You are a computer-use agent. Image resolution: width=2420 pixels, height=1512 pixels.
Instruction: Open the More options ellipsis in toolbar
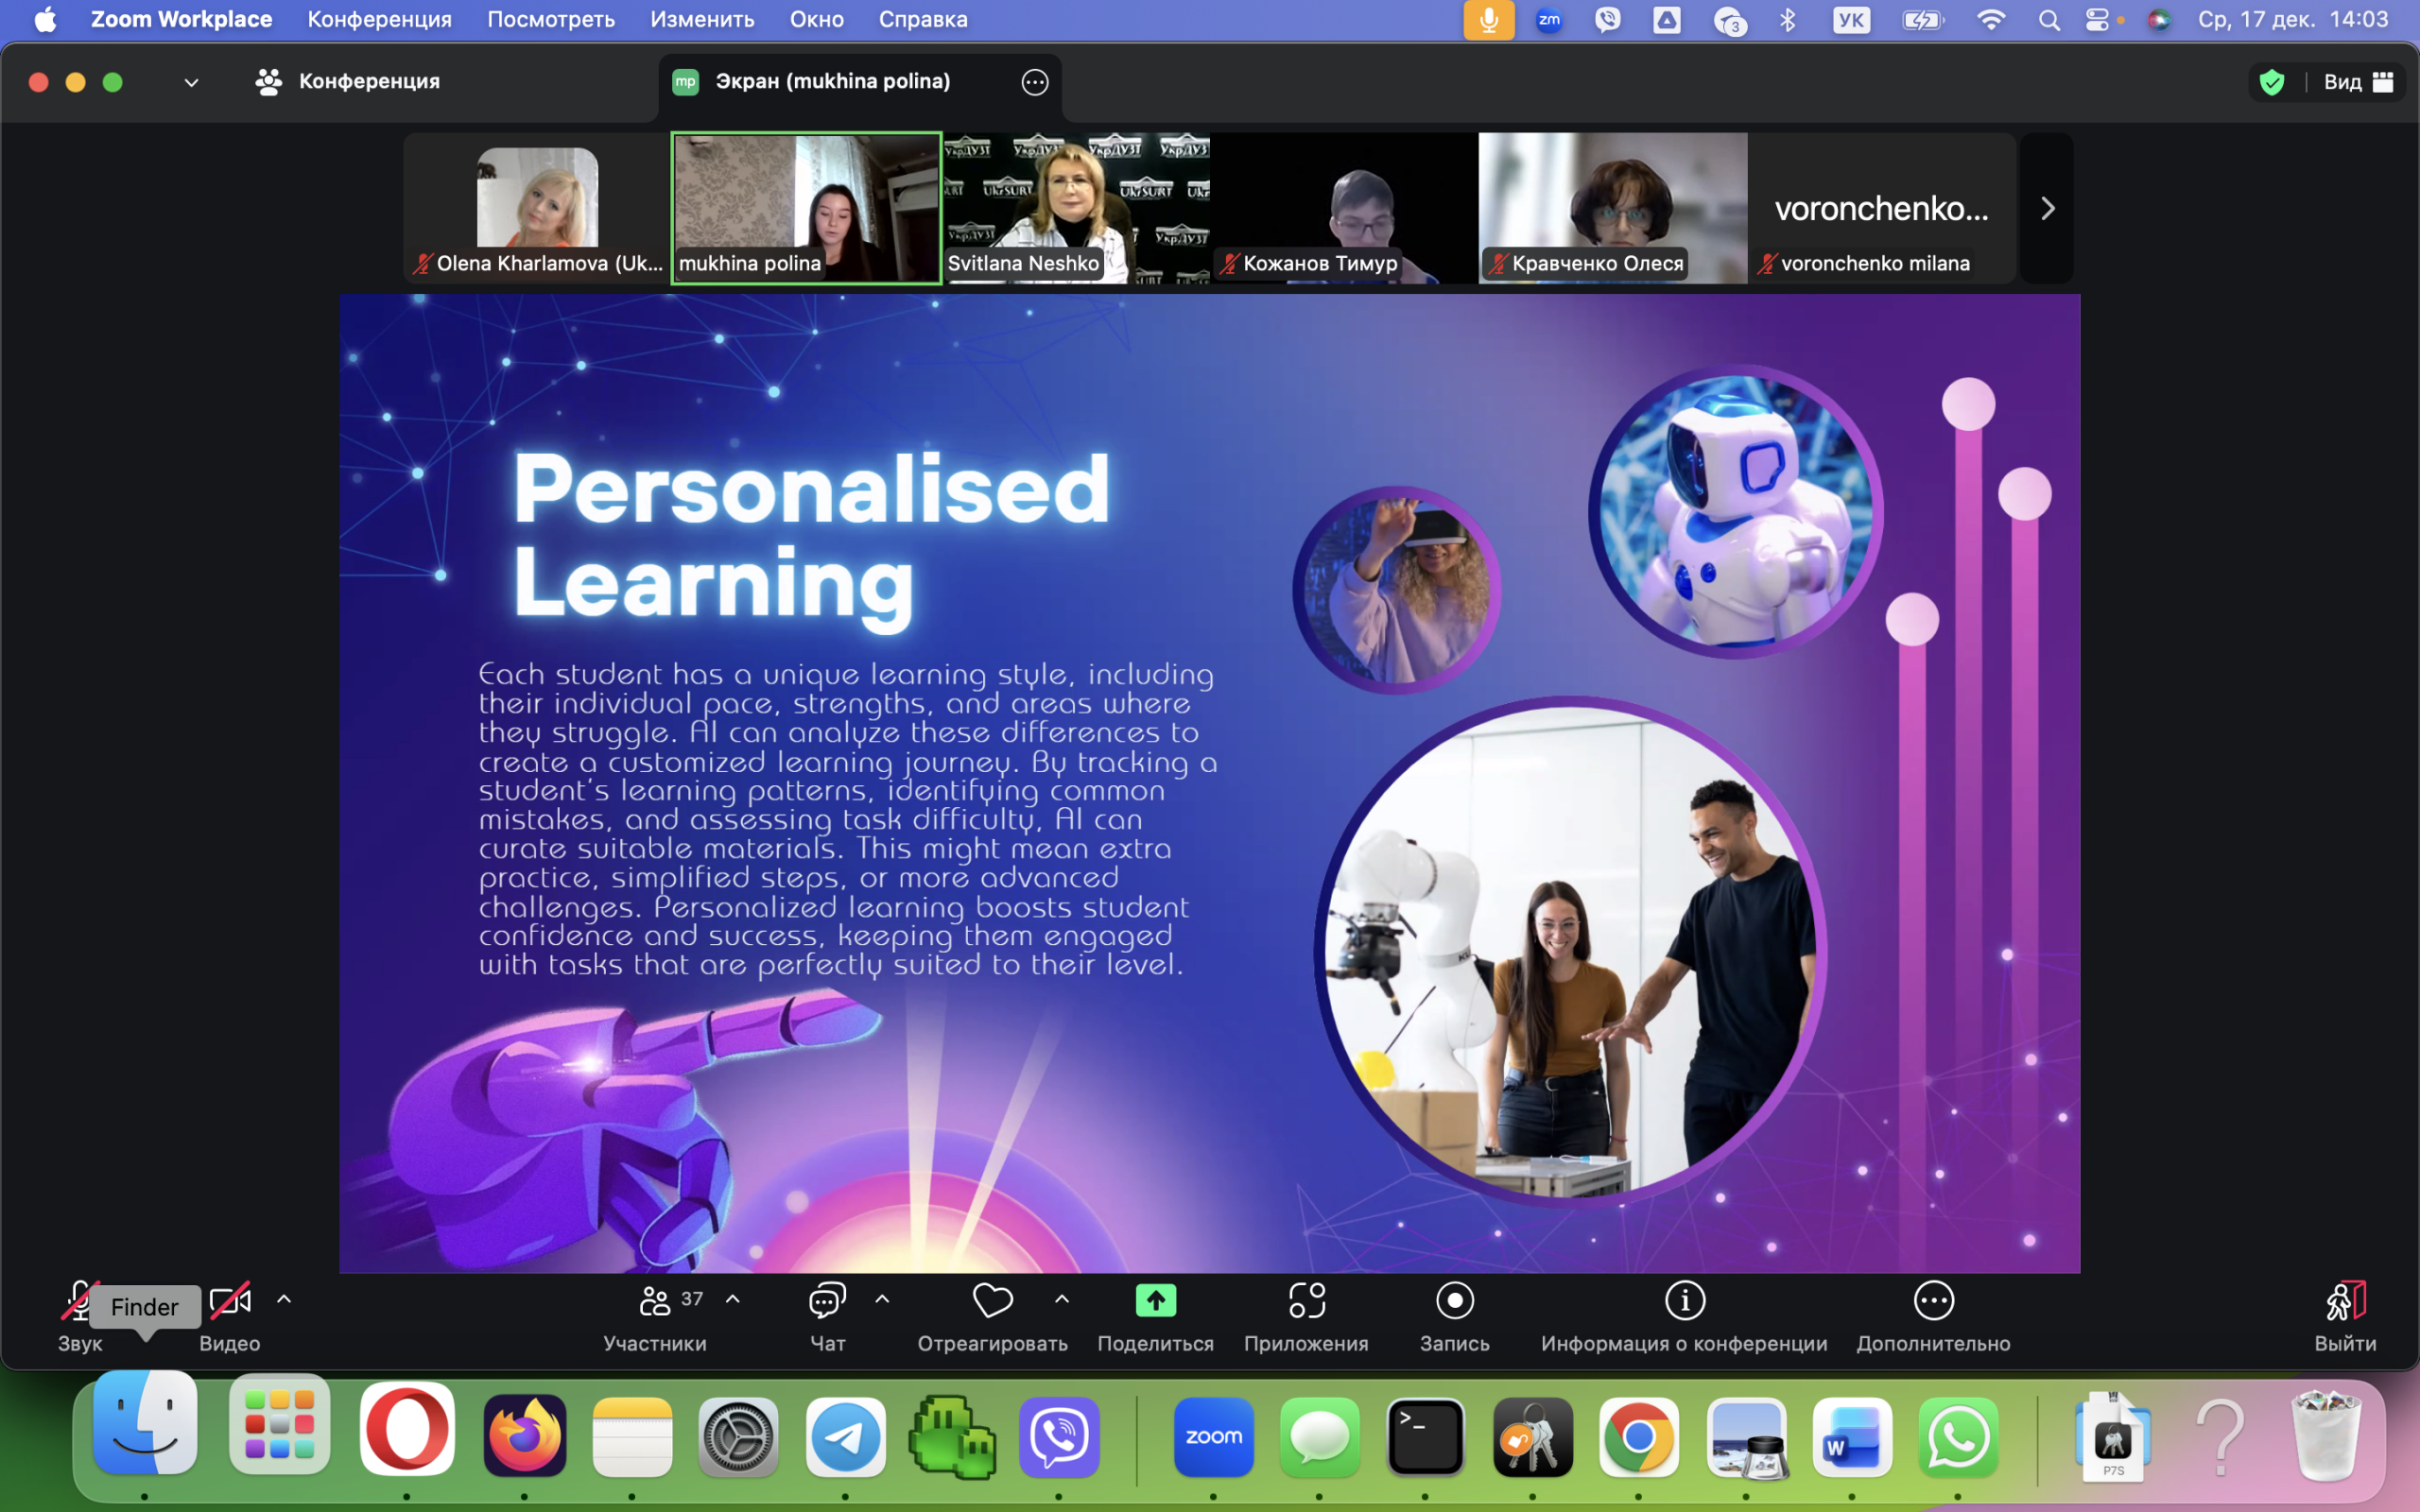tap(1933, 1301)
